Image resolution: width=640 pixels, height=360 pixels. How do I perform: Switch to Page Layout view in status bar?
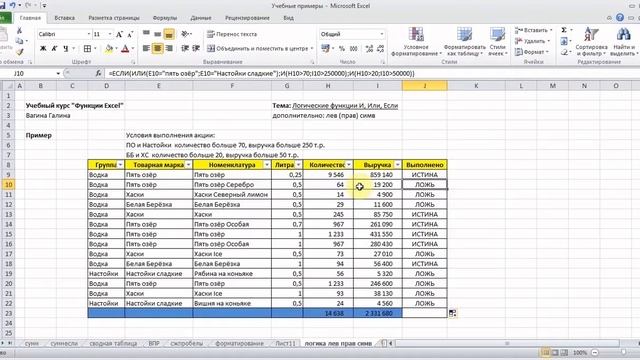point(555,352)
